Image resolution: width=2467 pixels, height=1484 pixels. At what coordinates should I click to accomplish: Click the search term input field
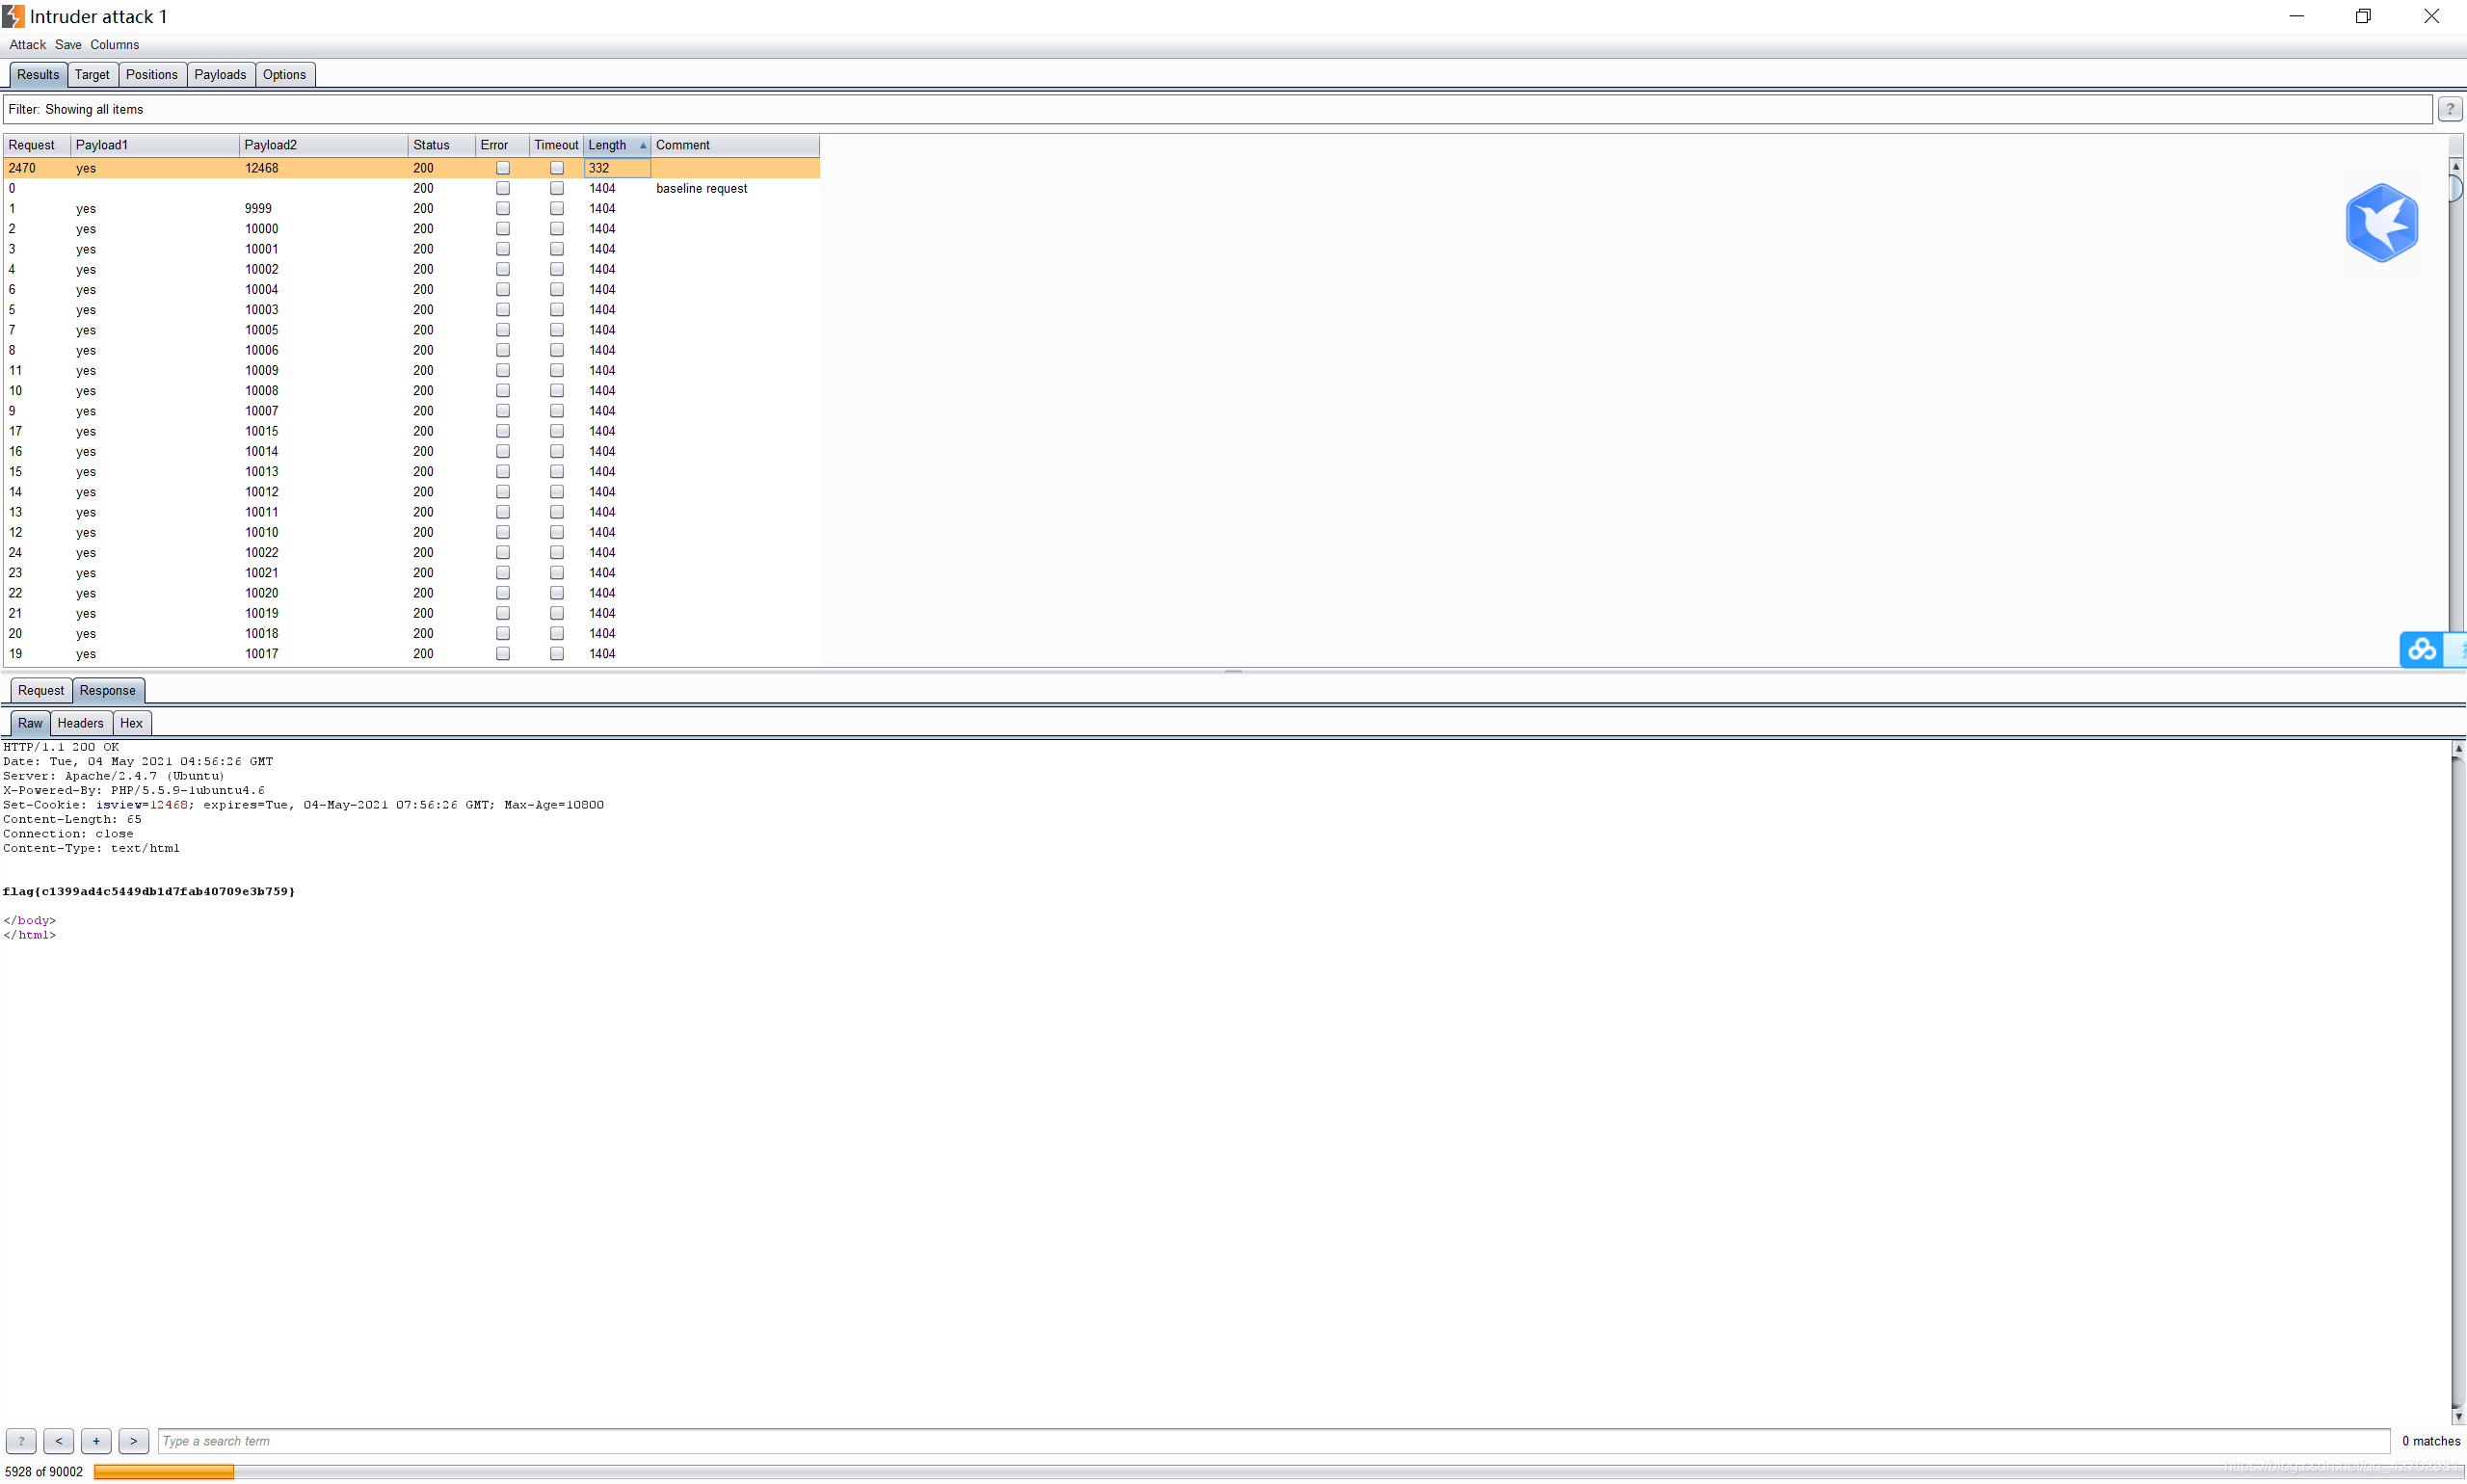tap(1273, 1441)
